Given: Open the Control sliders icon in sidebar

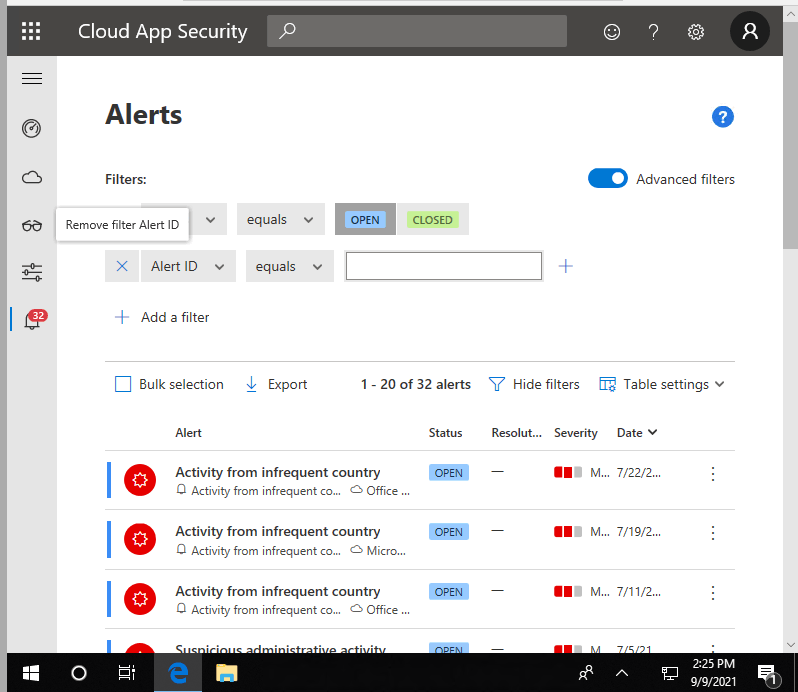Looking at the screenshot, I should pos(32,272).
